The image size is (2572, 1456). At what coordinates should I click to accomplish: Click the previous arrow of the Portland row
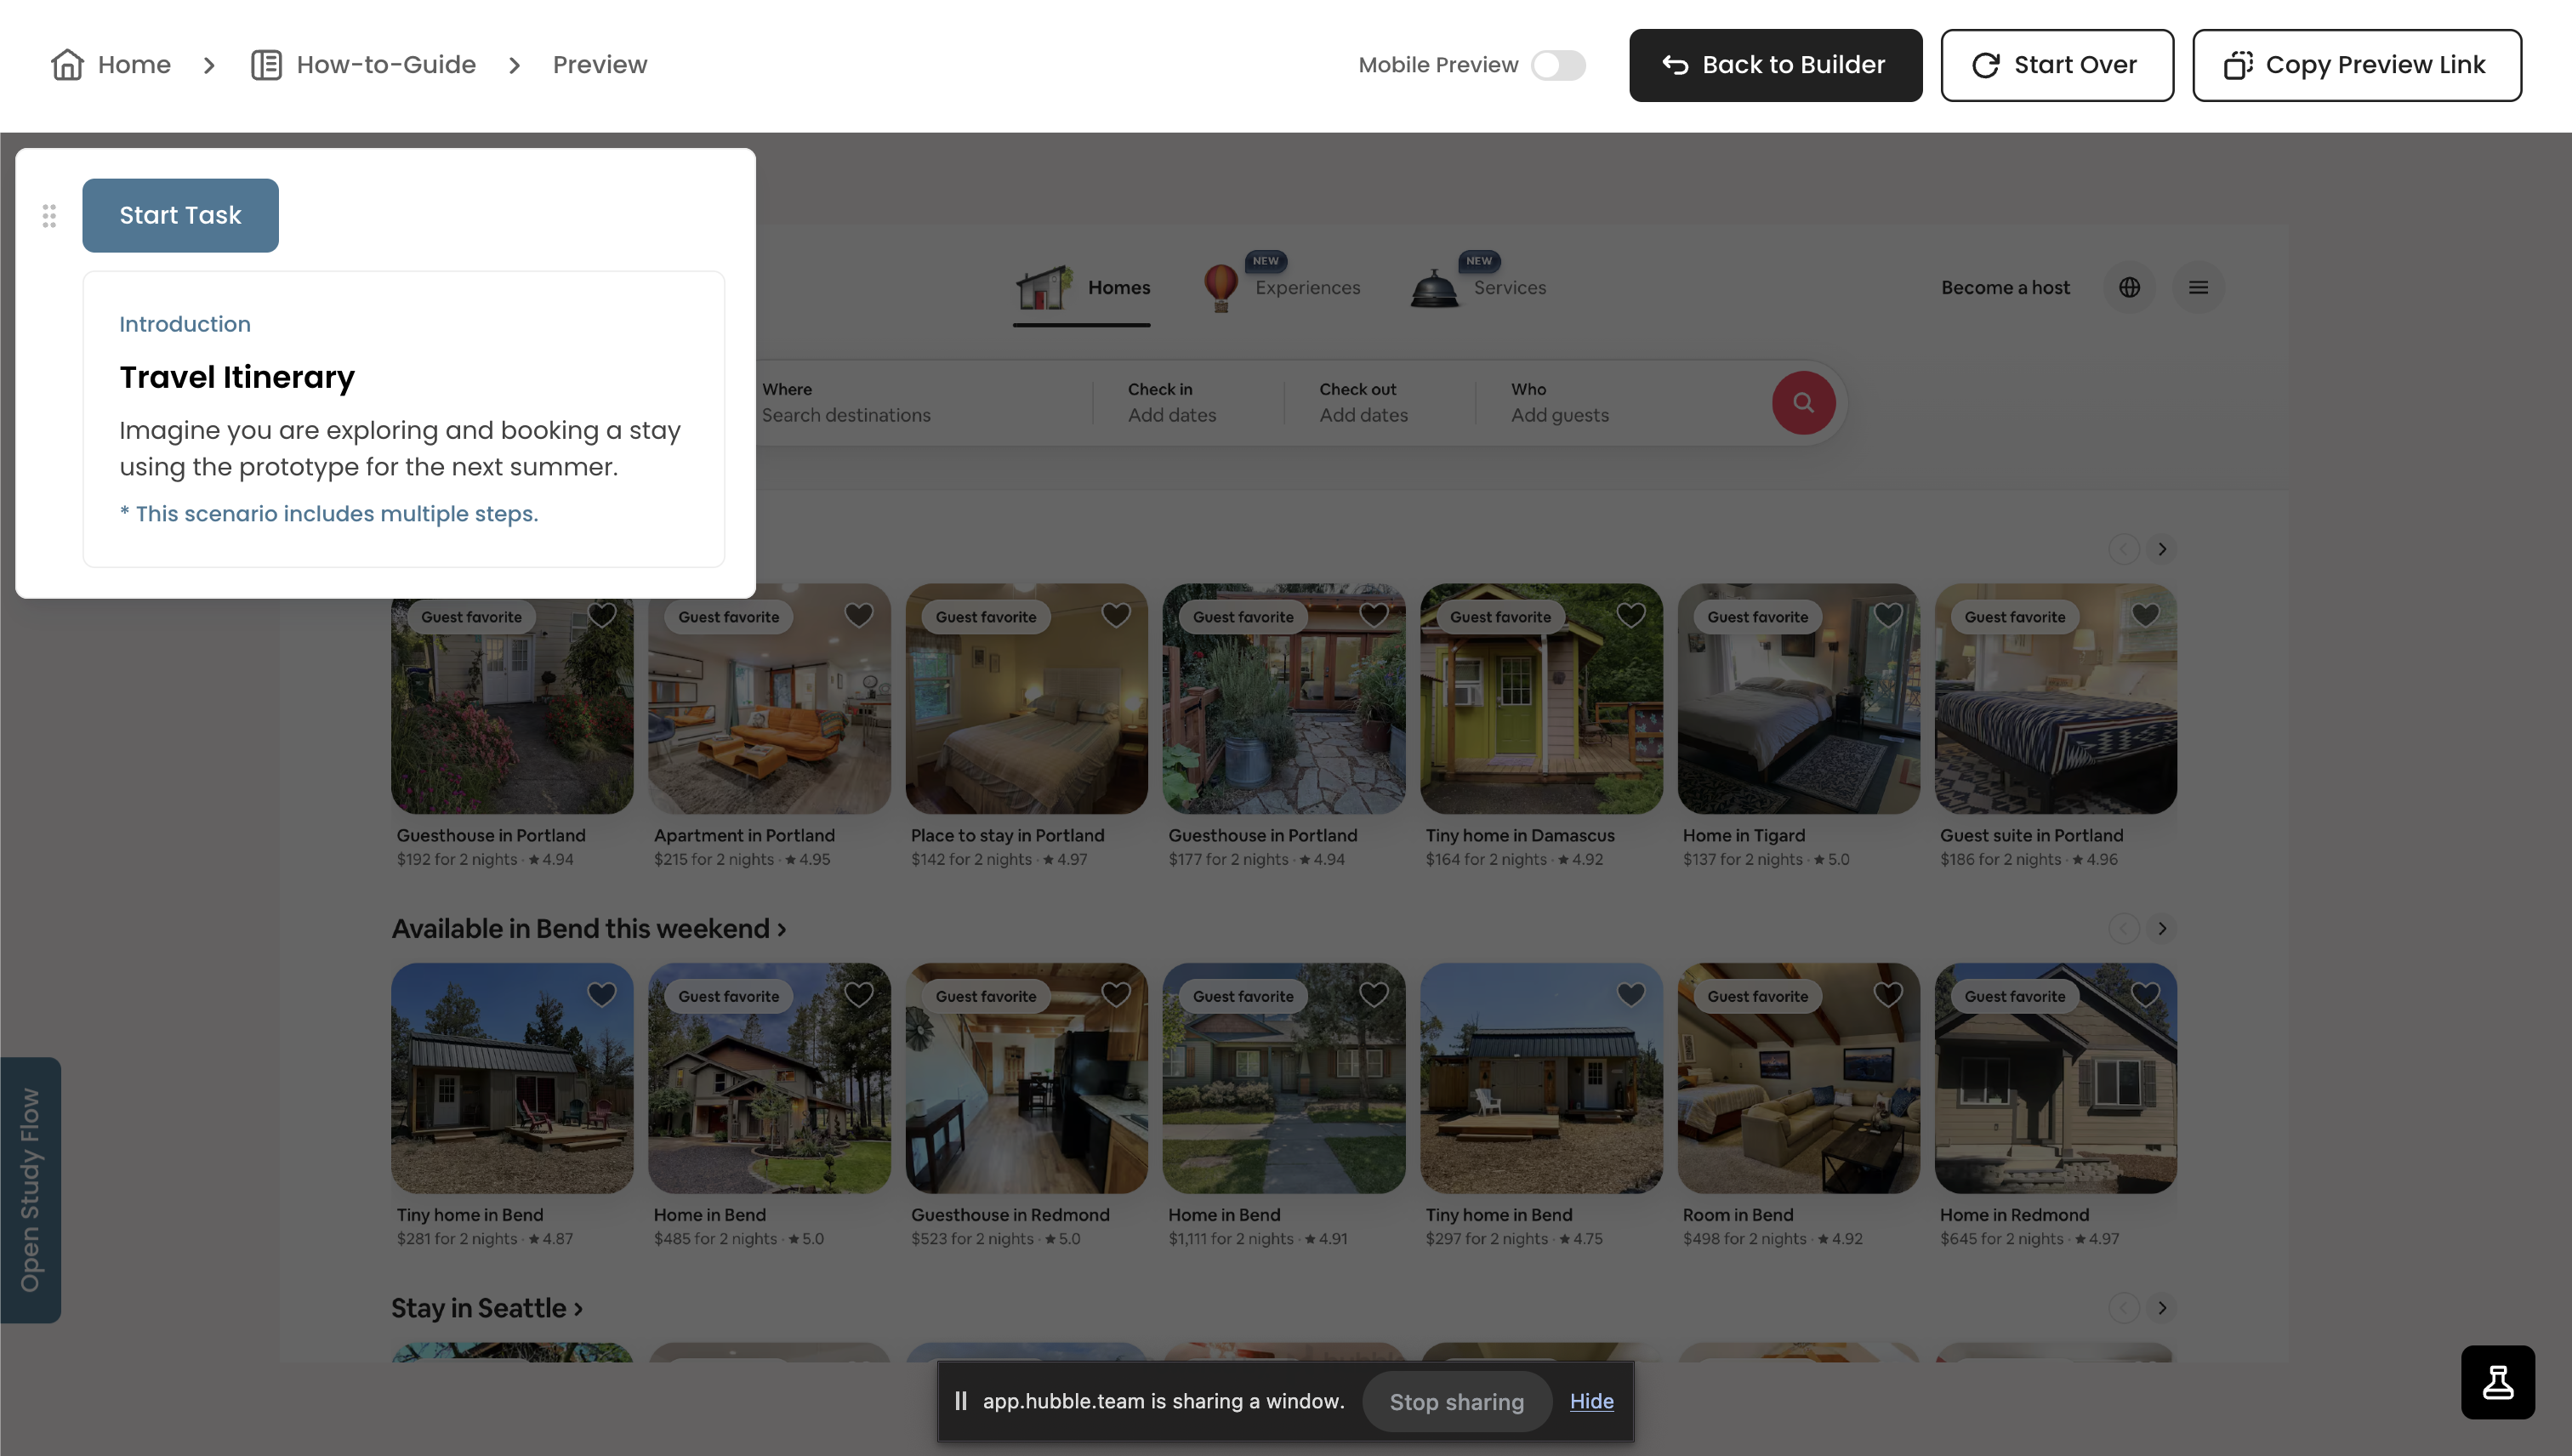(x=2124, y=549)
